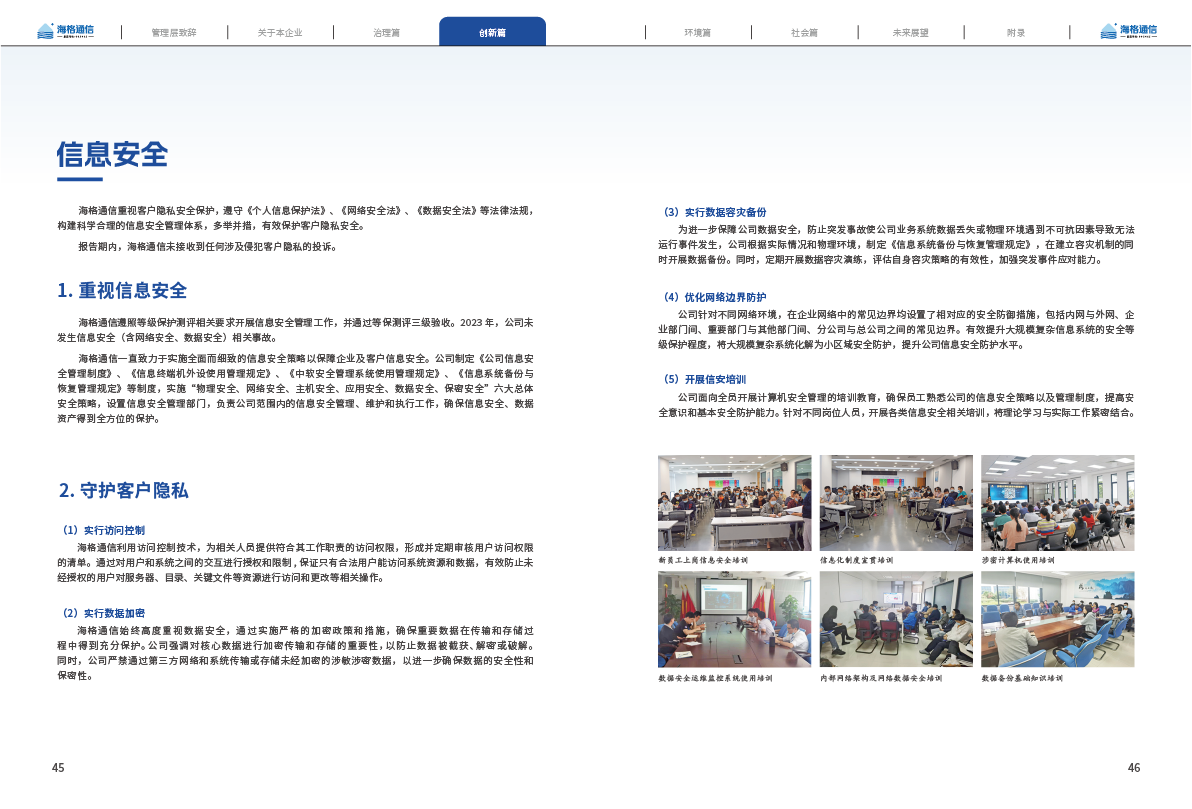Screen dimensions: 1192x809
Task: Open the 附录 appendix tab
Action: [1016, 32]
